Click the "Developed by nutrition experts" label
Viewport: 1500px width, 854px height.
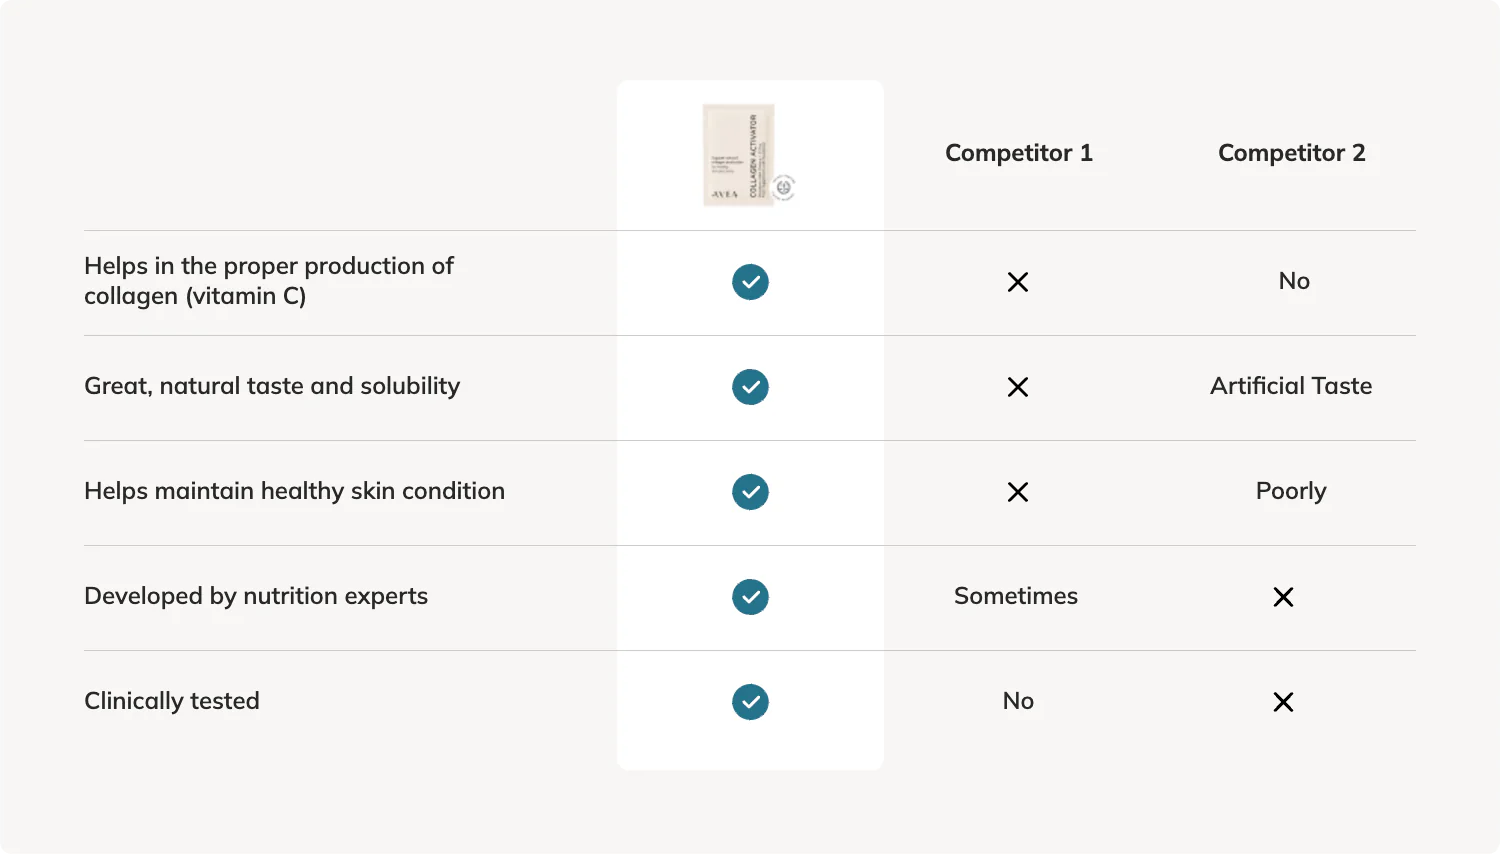(256, 596)
